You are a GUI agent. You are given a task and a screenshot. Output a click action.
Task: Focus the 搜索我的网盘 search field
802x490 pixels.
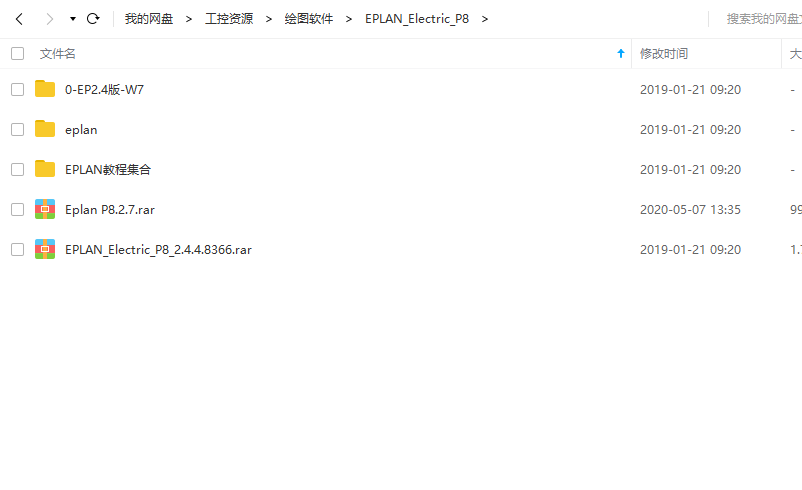tap(764, 19)
